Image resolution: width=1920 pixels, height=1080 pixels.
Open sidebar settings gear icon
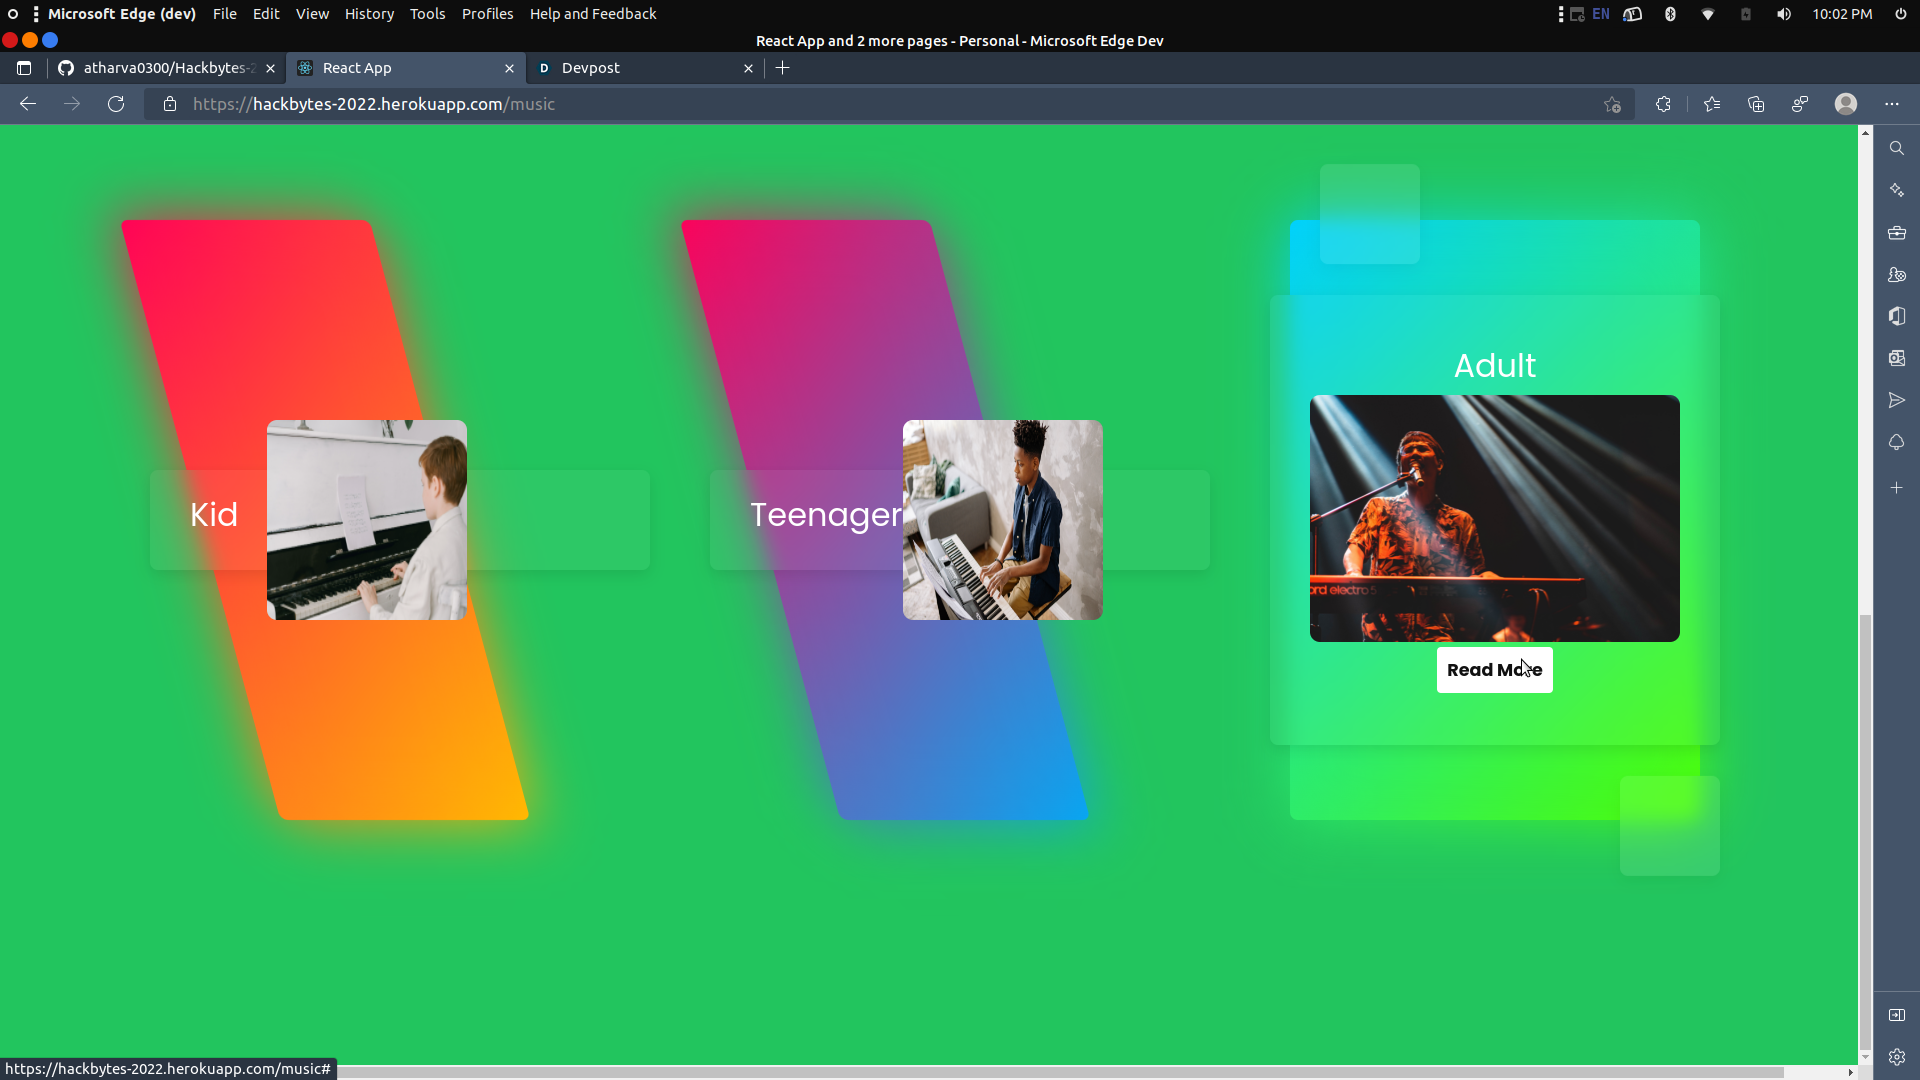1897,1057
